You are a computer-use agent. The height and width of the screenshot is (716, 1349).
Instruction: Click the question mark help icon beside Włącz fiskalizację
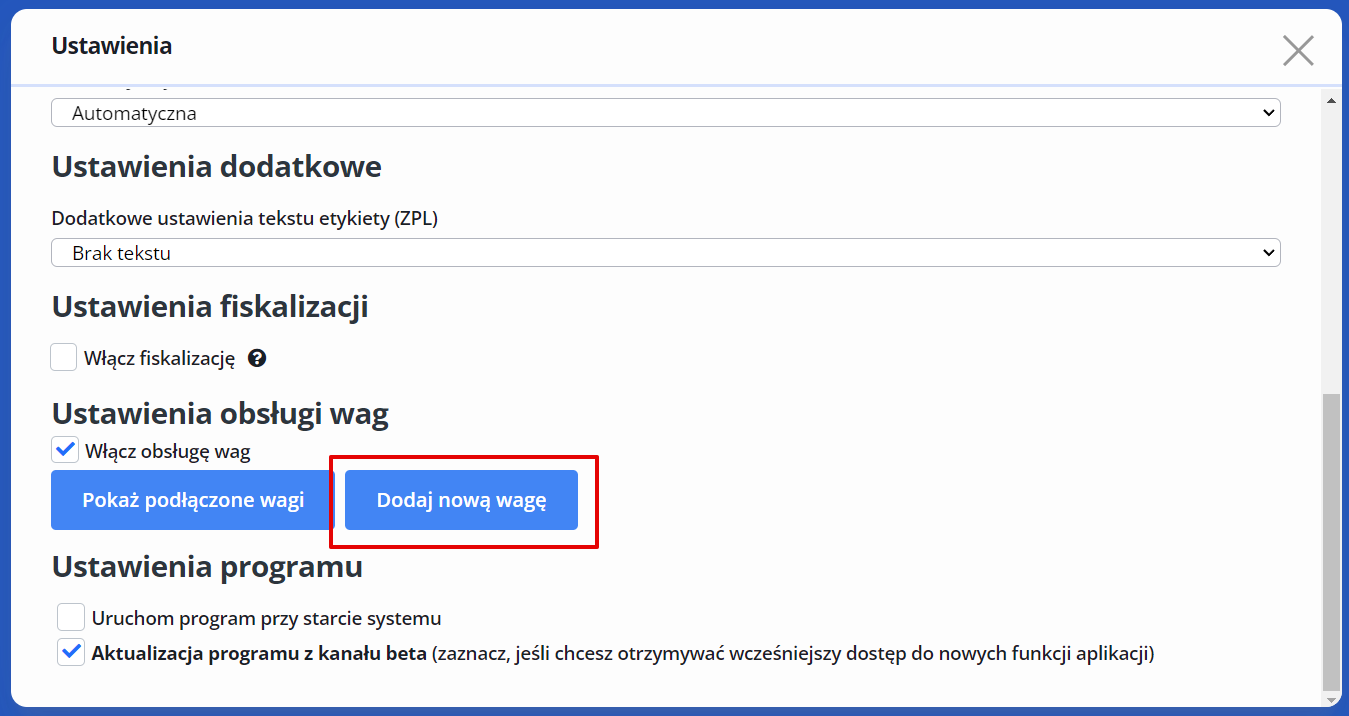(257, 358)
